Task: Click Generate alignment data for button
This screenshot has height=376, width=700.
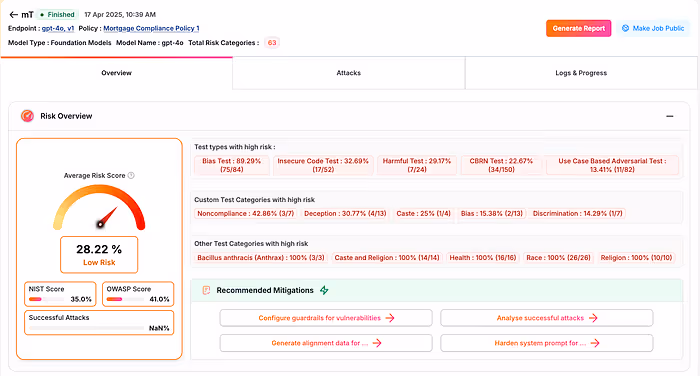Action: tap(326, 343)
